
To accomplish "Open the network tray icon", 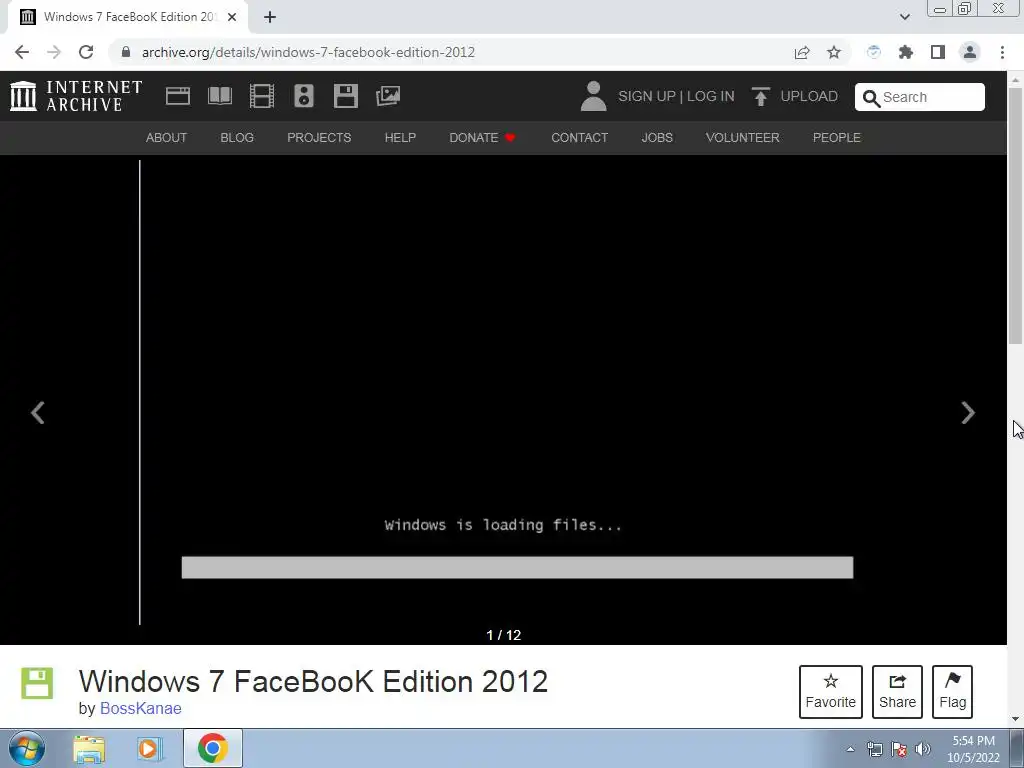I will click(x=874, y=749).
